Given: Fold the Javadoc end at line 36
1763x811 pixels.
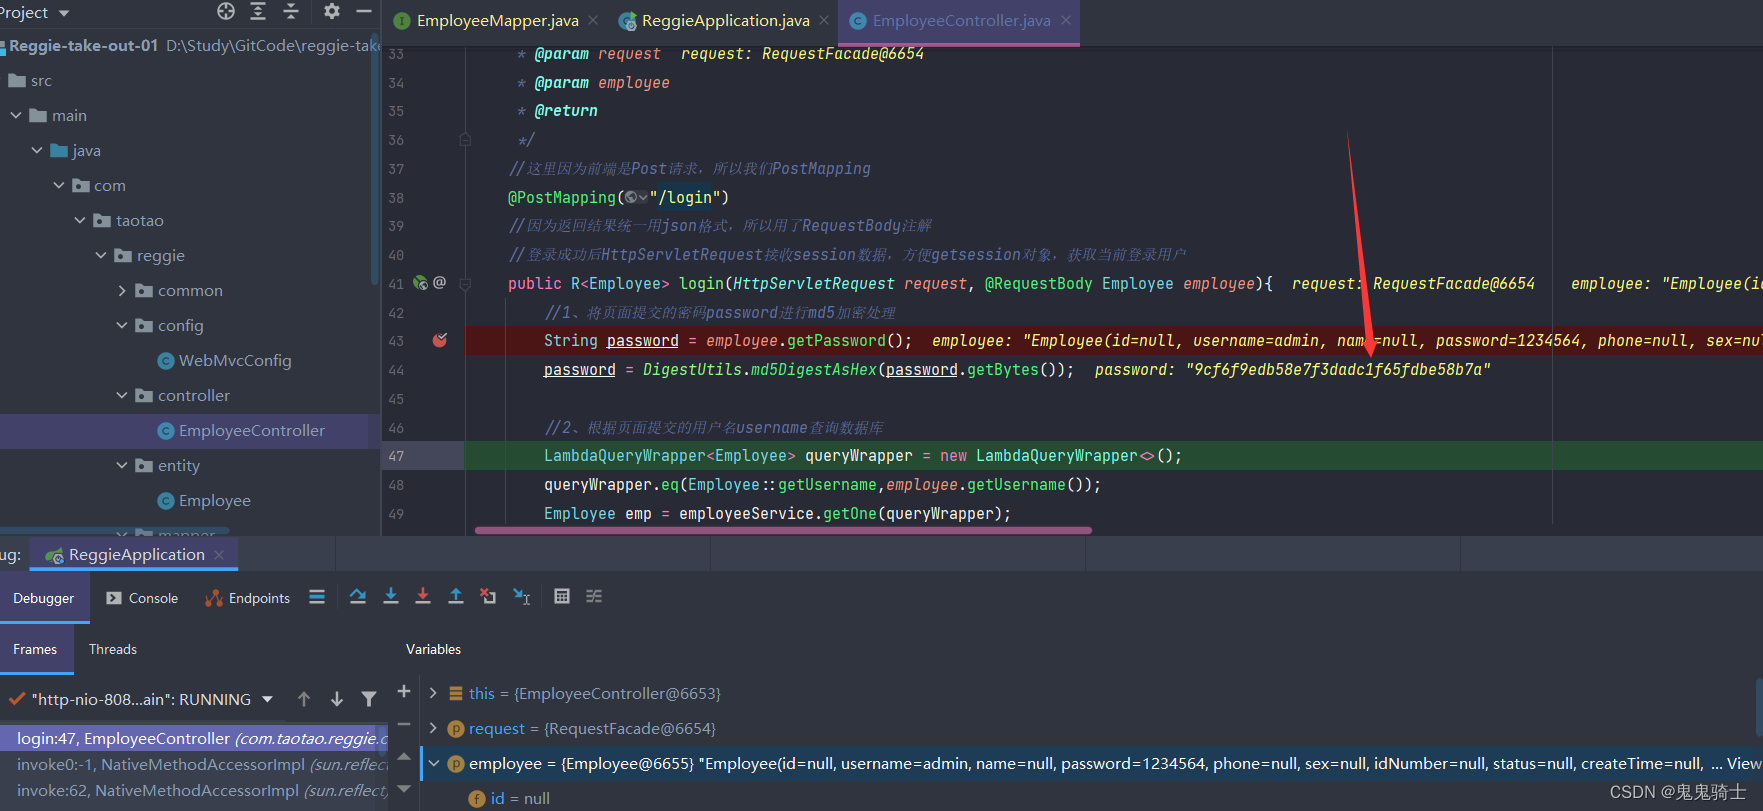Looking at the screenshot, I should click(465, 140).
